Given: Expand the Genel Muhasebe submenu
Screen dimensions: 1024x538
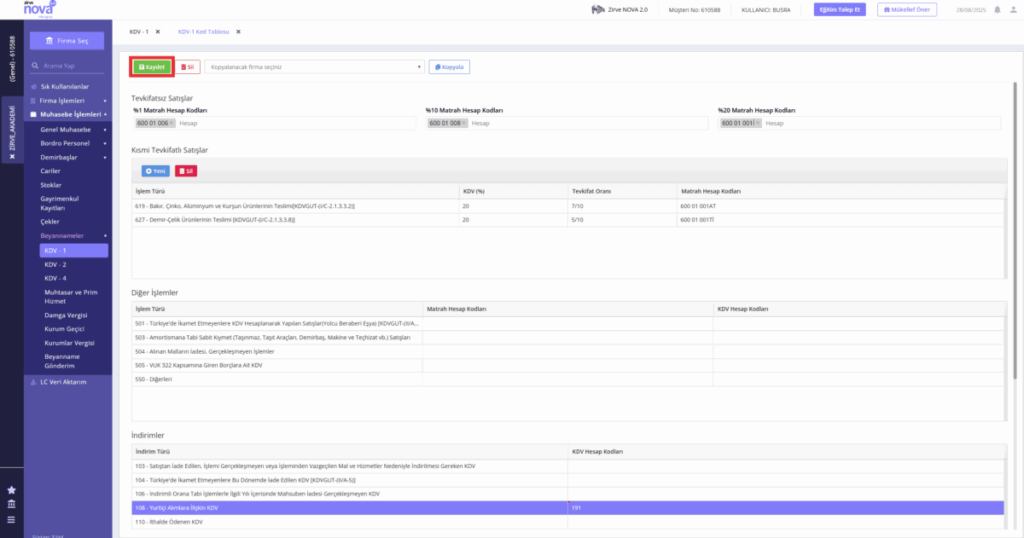Looking at the screenshot, I should click(x=73, y=129).
